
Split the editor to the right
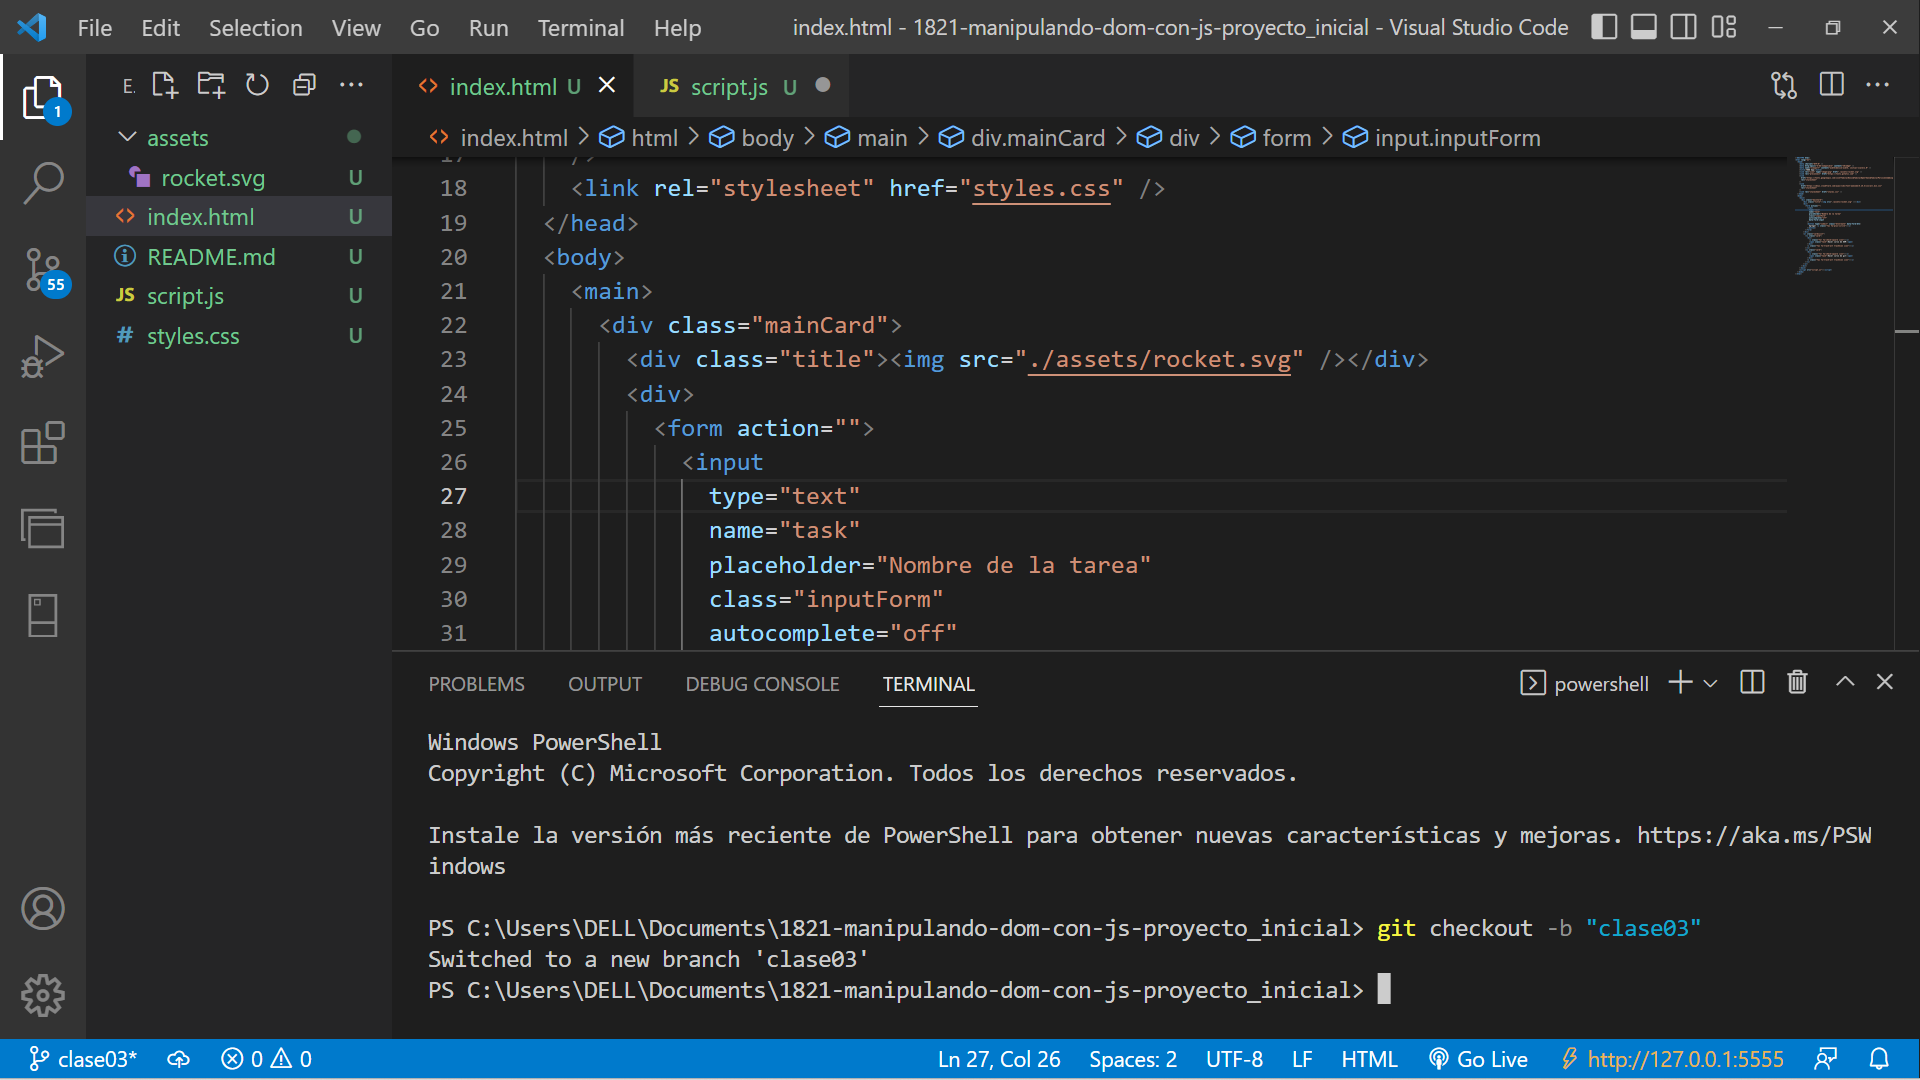[x=1832, y=85]
